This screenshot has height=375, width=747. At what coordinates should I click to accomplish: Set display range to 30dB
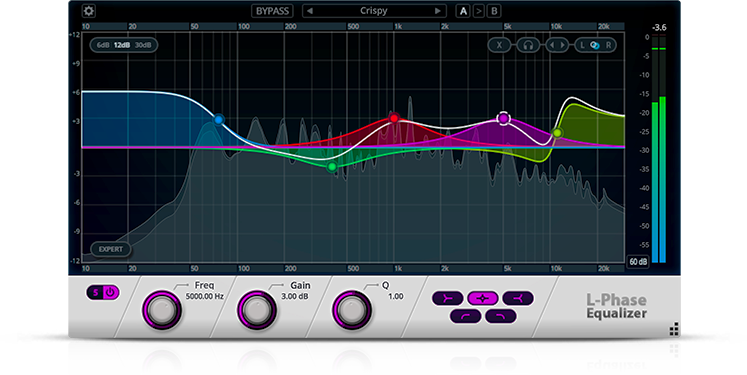tap(143, 45)
